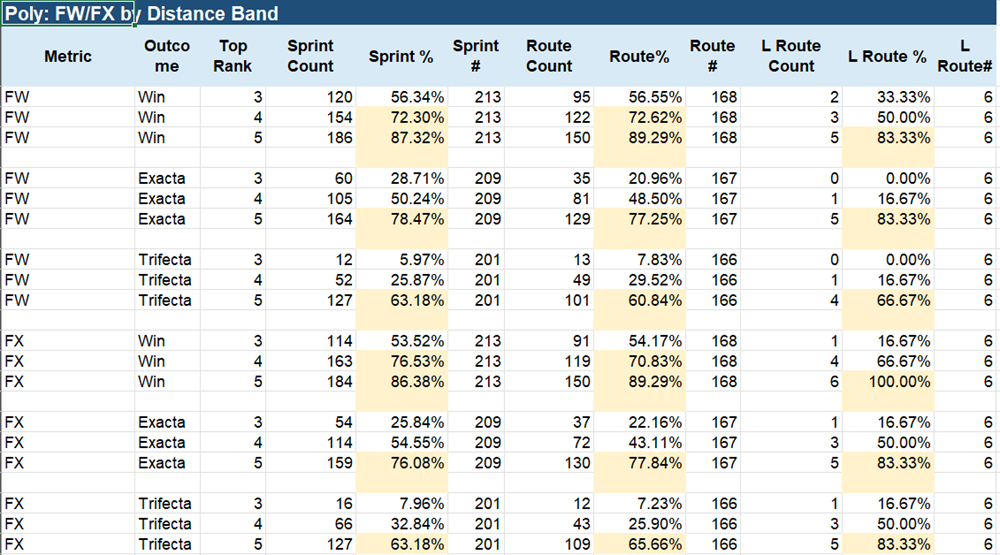
Task: Click the 'Route Count' header cell
Action: (548, 56)
